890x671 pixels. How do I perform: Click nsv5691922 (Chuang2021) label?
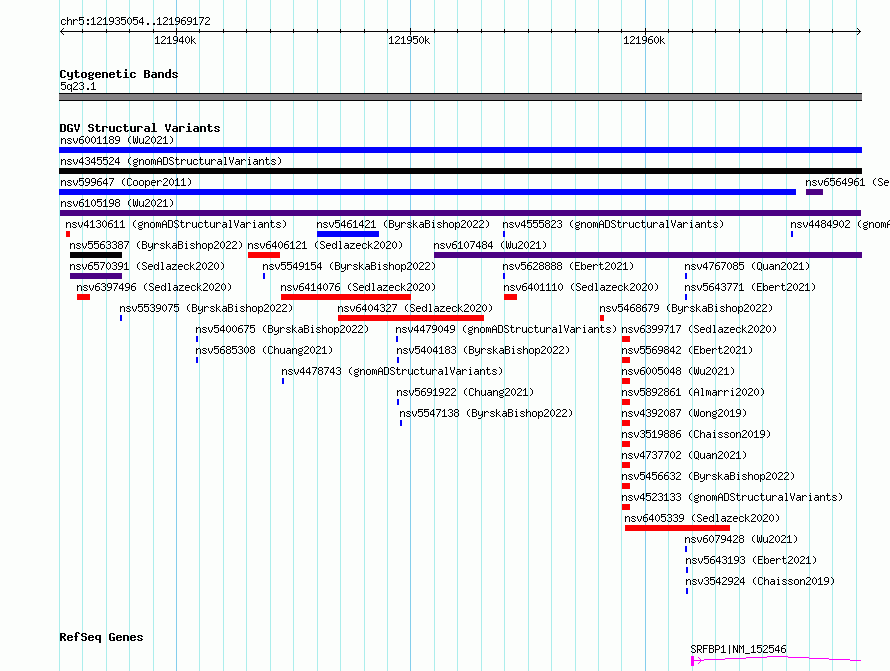[465, 392]
